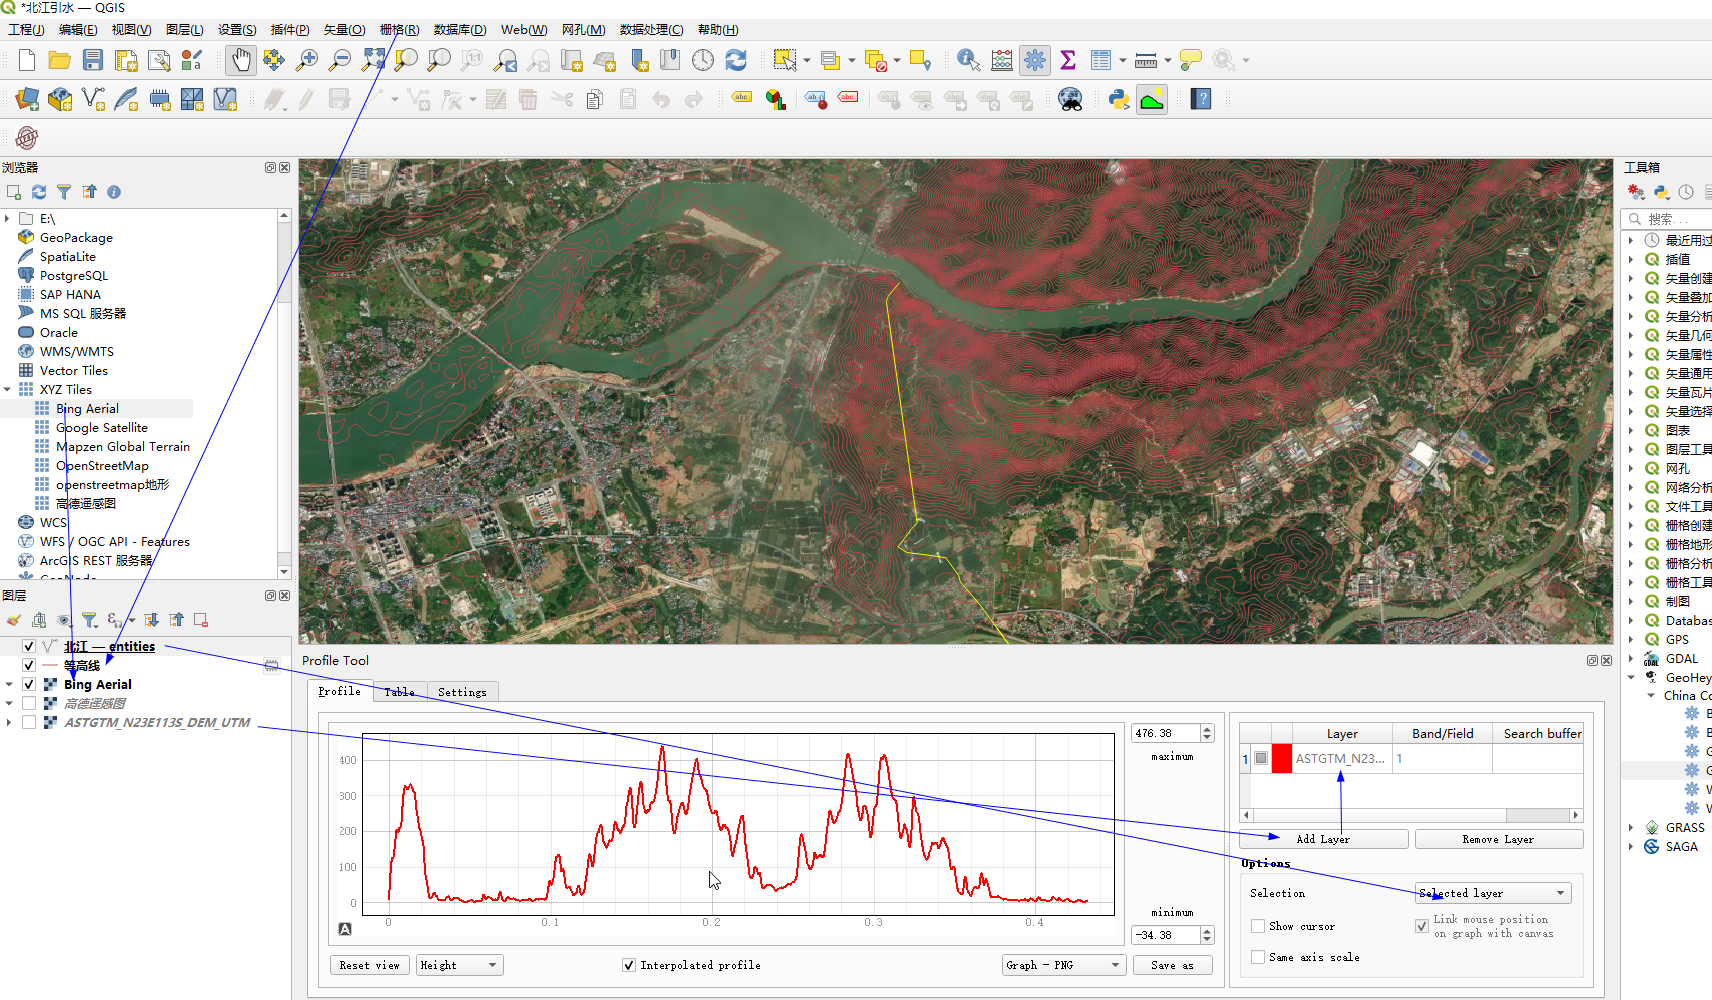Open the Graph - PNG format dropdown

click(x=1063, y=965)
